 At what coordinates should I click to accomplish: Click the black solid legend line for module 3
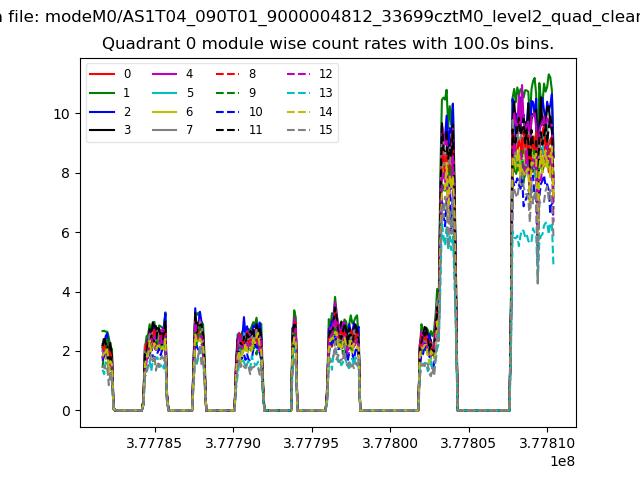click(x=102, y=130)
